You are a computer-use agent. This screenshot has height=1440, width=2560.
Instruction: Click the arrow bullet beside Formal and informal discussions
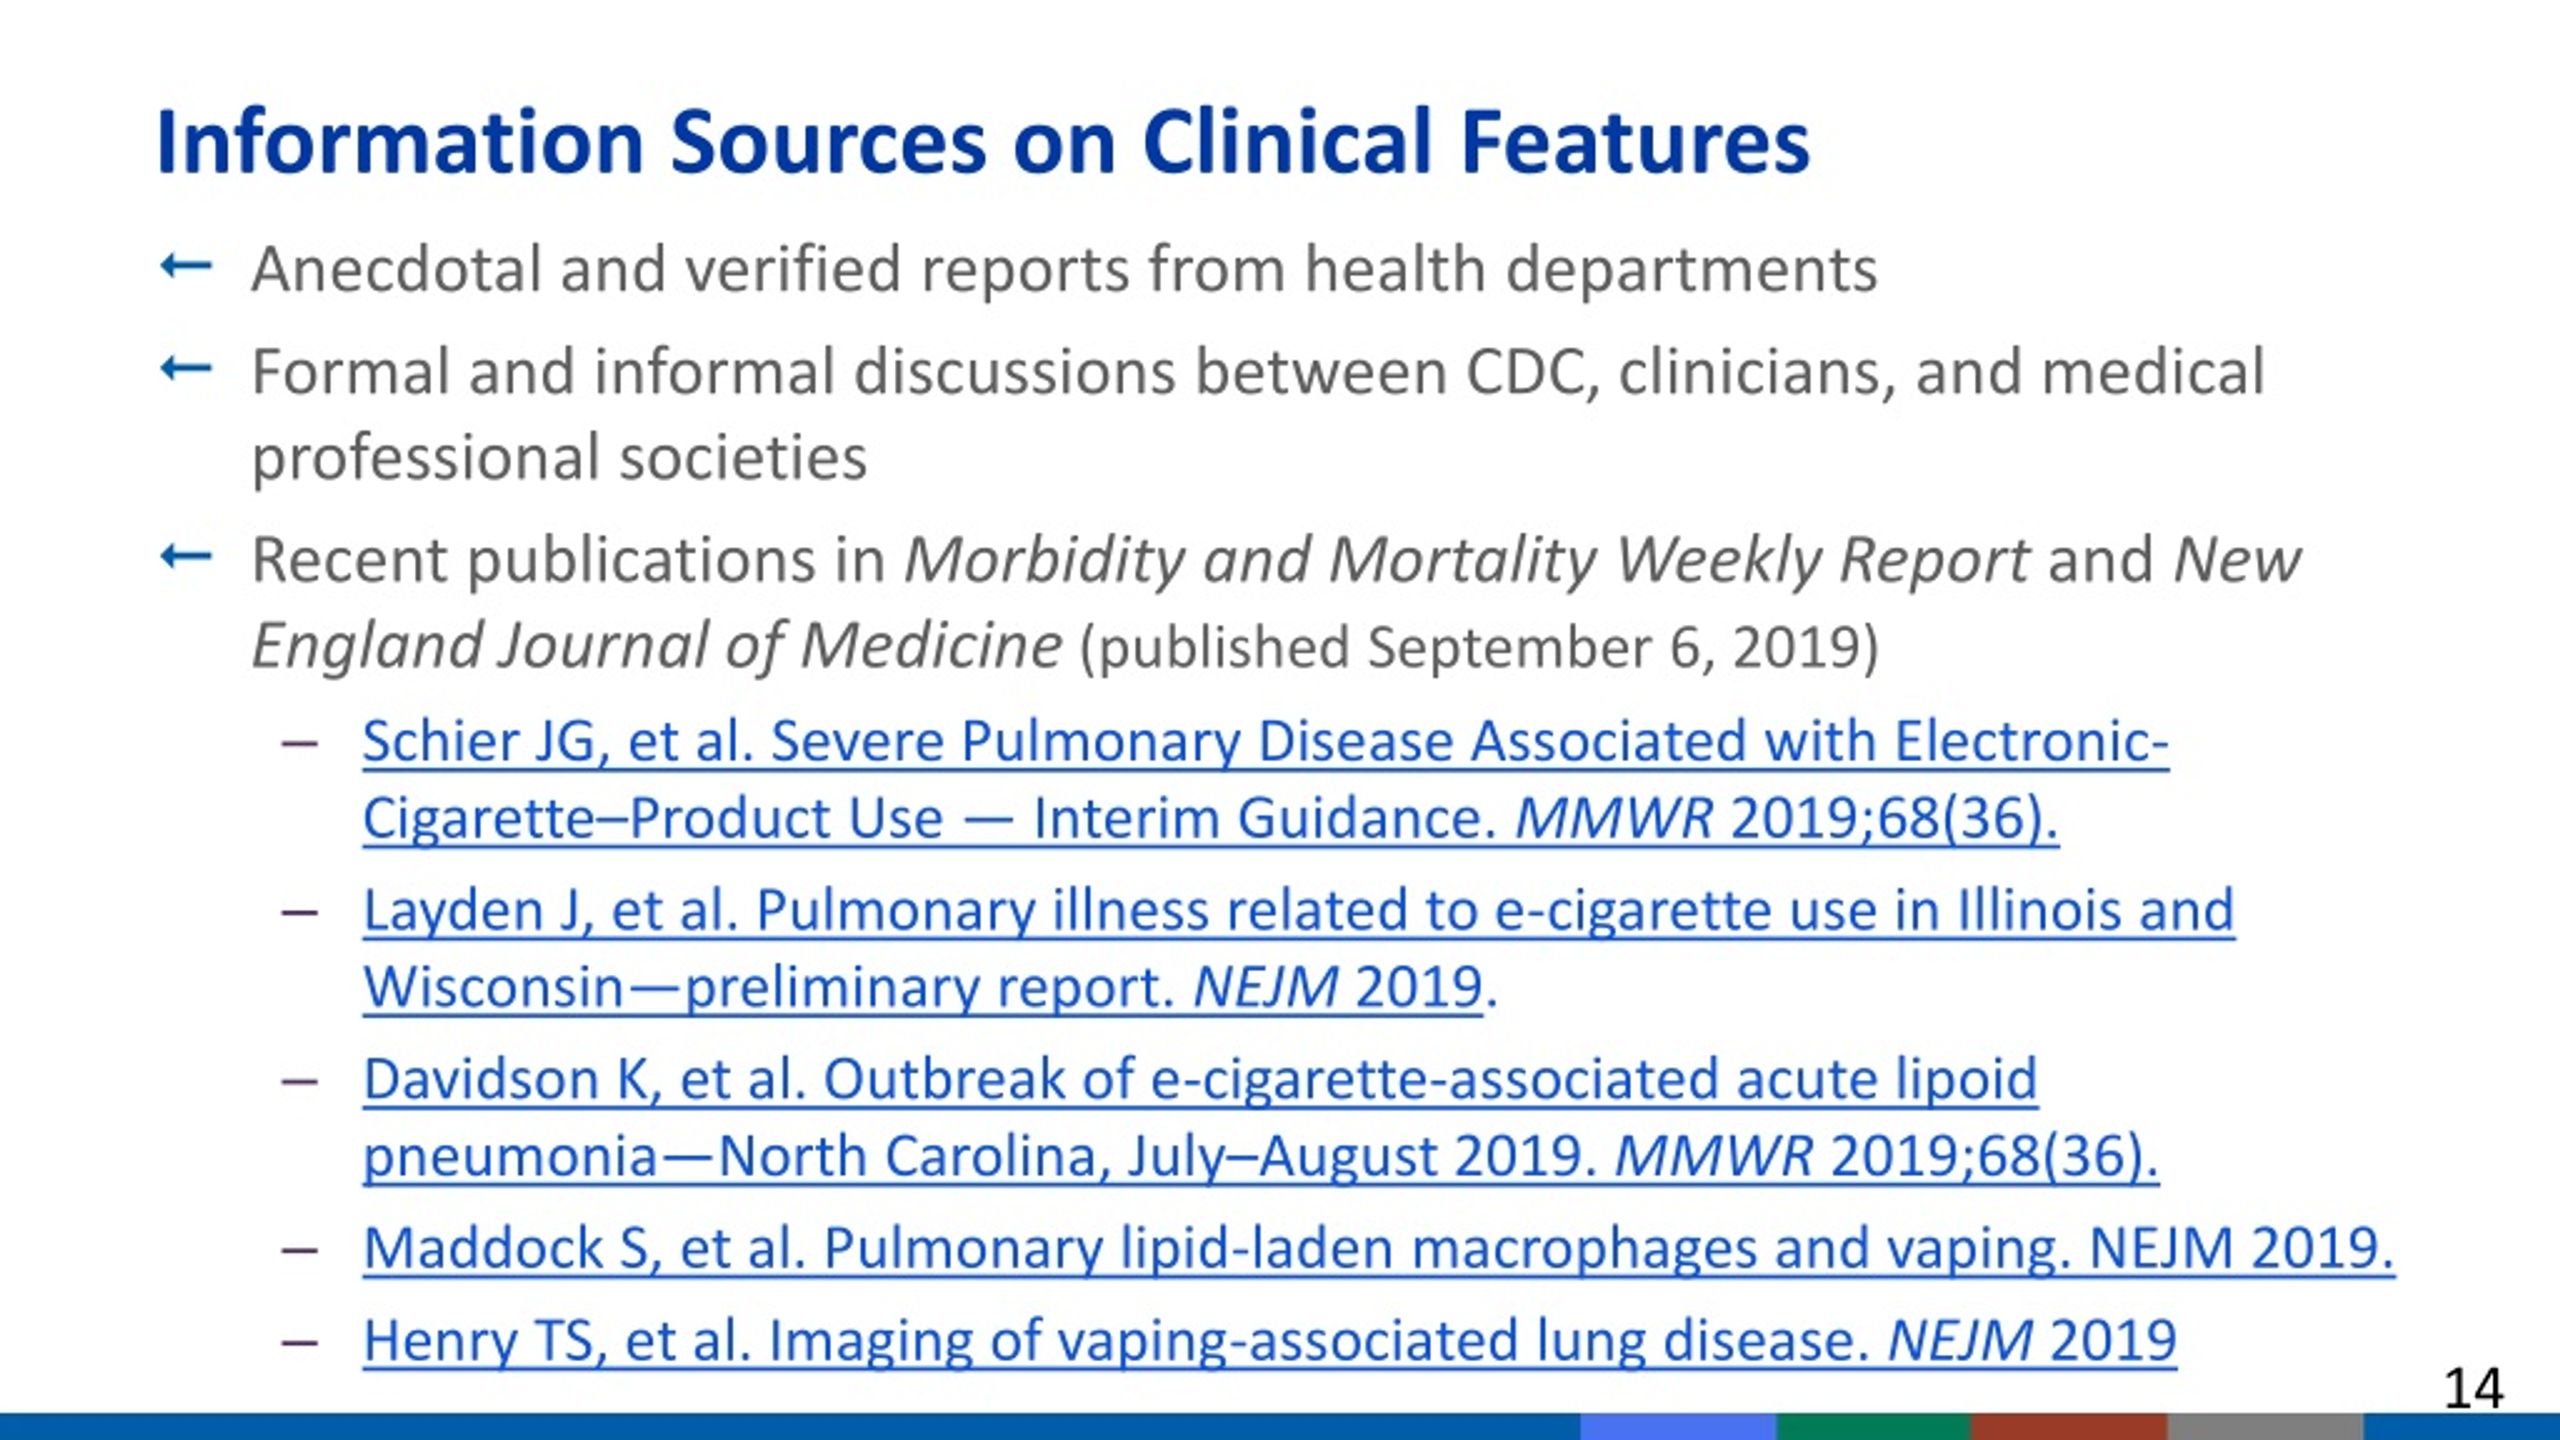[x=186, y=369]
